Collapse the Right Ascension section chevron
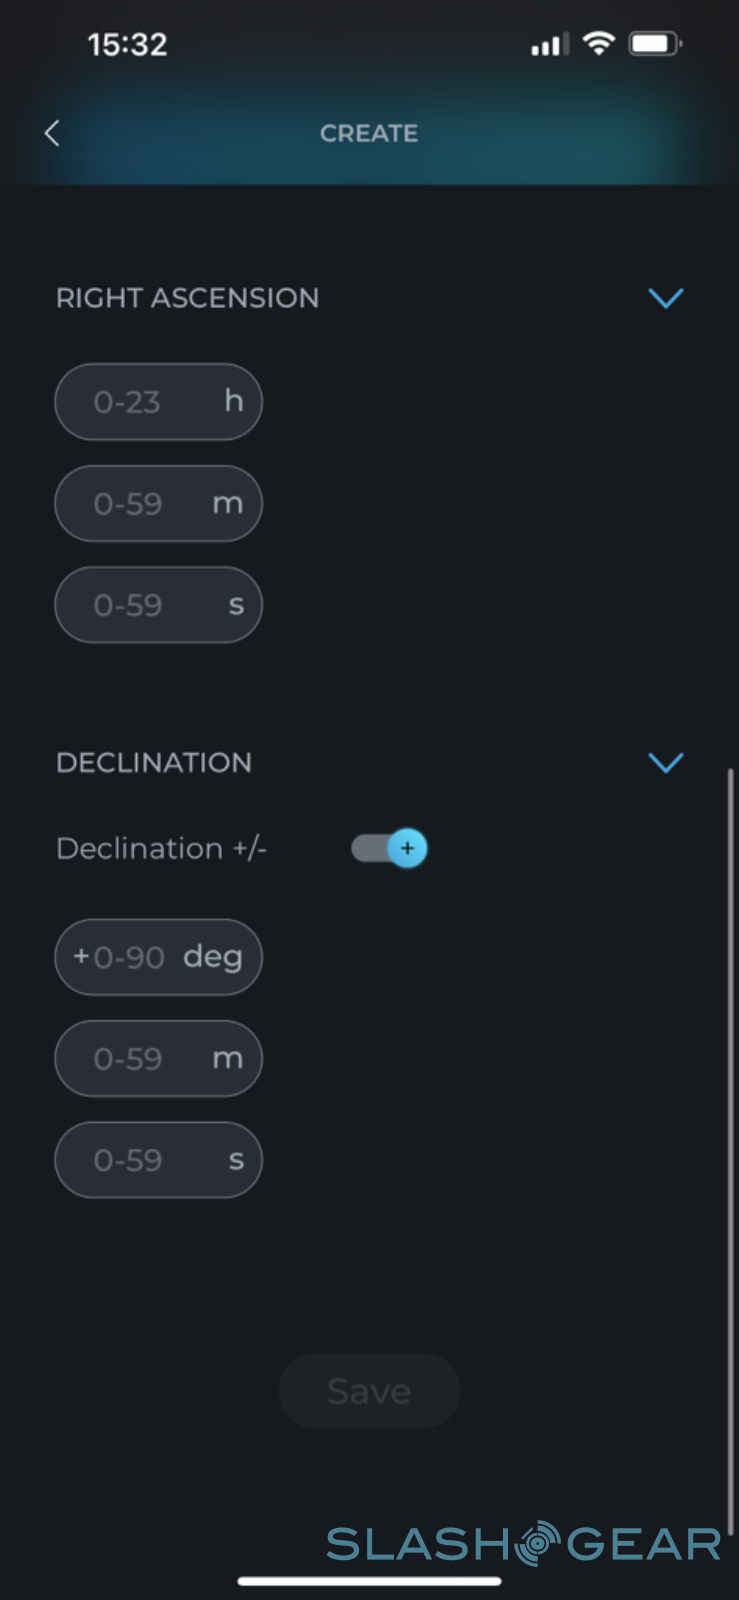739x1600 pixels. pos(665,298)
